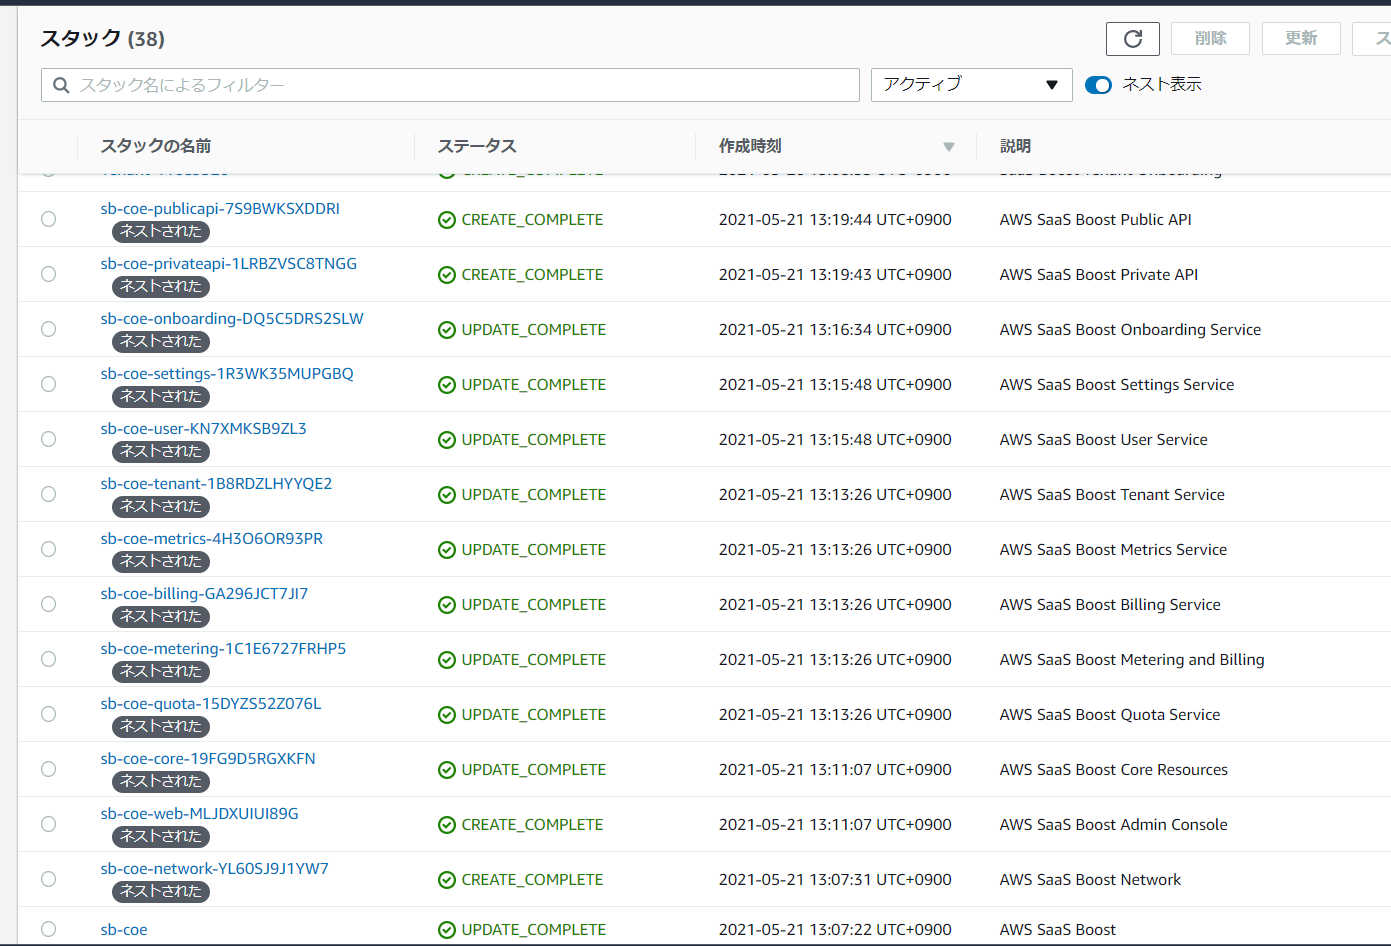Select radio button for sb-coe-privateapi stack
This screenshot has height=946, width=1391.
point(48,274)
